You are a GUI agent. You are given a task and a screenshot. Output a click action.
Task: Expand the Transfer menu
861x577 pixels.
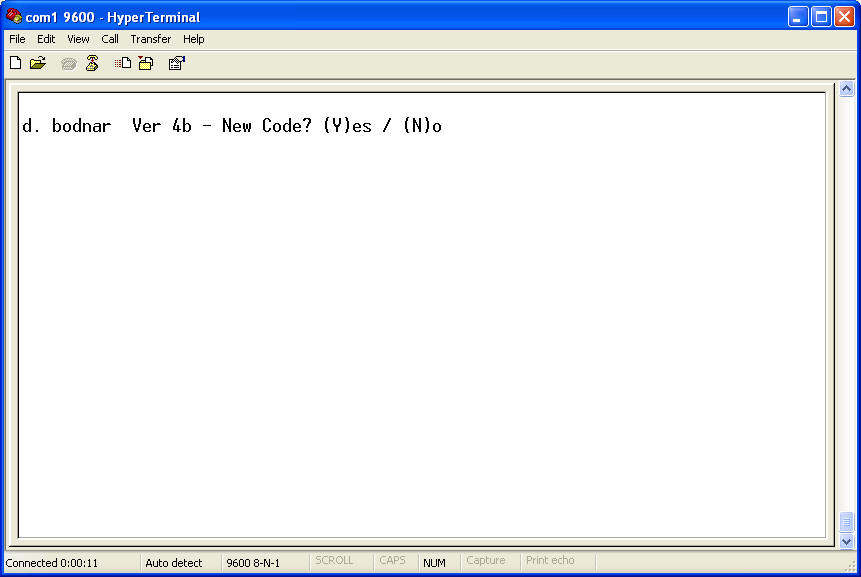[x=150, y=39]
